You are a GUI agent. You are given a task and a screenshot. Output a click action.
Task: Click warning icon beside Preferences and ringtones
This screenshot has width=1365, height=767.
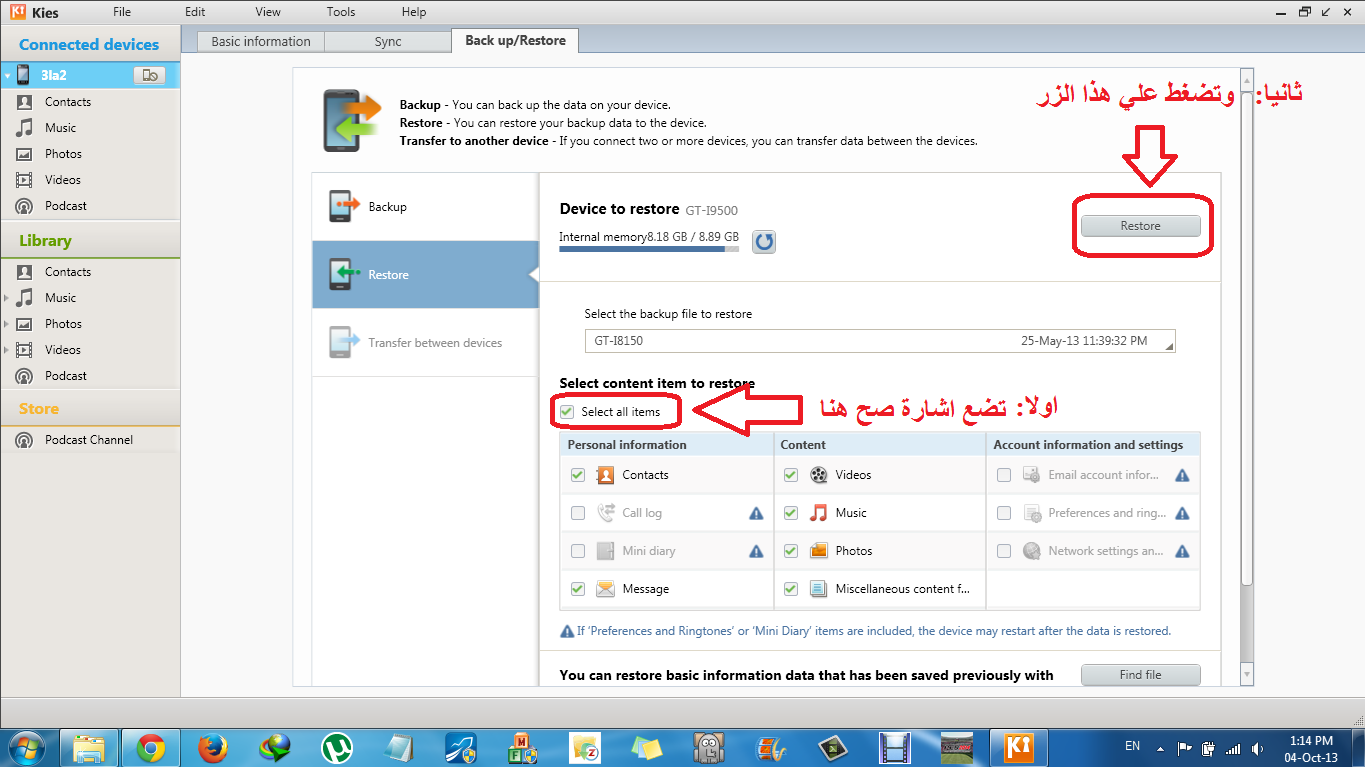(x=1182, y=513)
